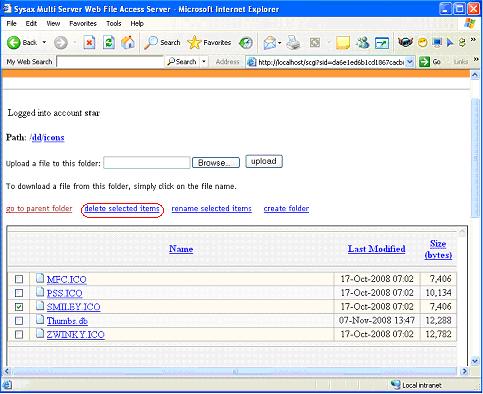The width and height of the screenshot is (483, 394).
Task: Click the upload button
Action: click(x=264, y=161)
